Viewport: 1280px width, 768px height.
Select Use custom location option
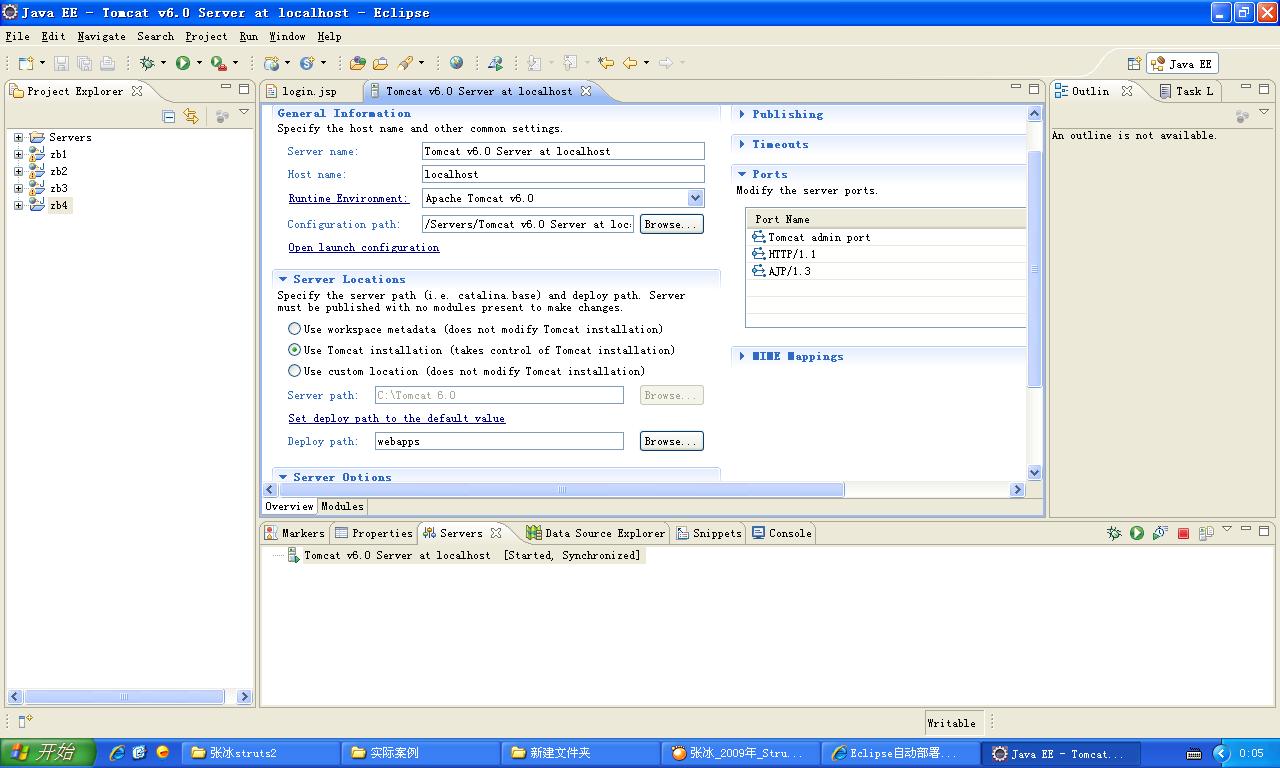(x=294, y=371)
